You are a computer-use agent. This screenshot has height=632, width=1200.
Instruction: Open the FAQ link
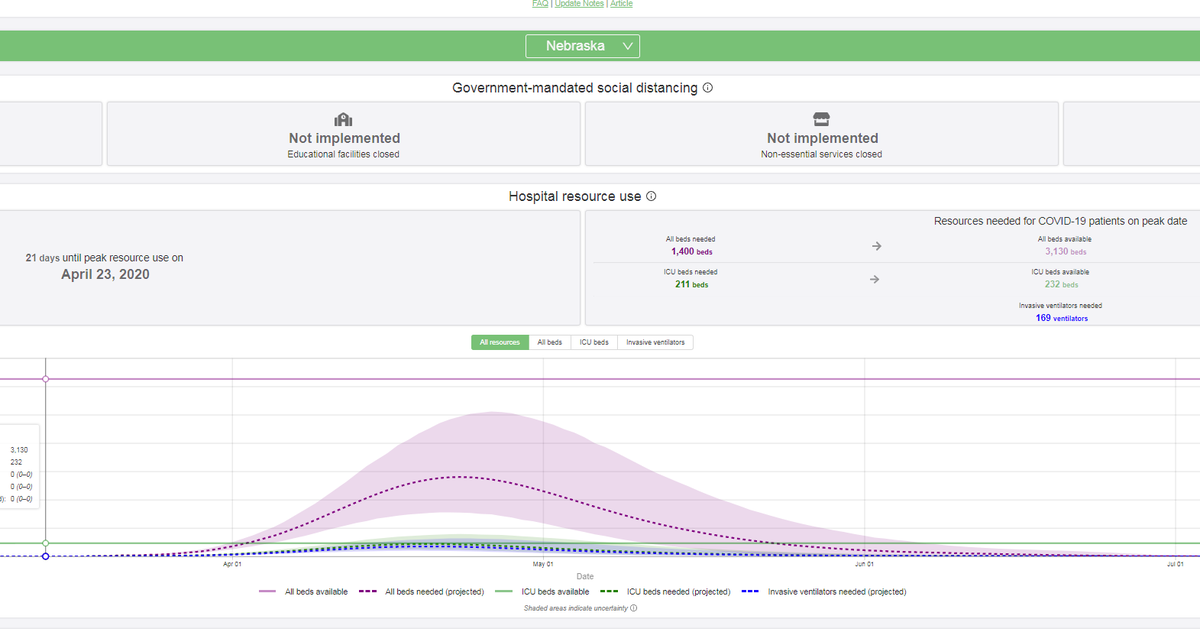(539, 4)
